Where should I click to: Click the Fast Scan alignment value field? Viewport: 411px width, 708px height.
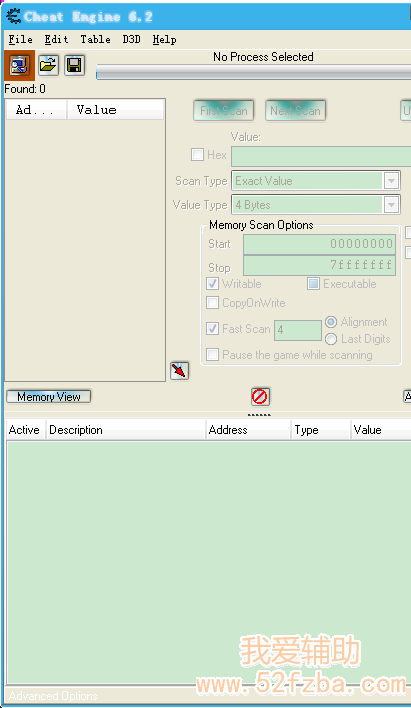(x=298, y=330)
